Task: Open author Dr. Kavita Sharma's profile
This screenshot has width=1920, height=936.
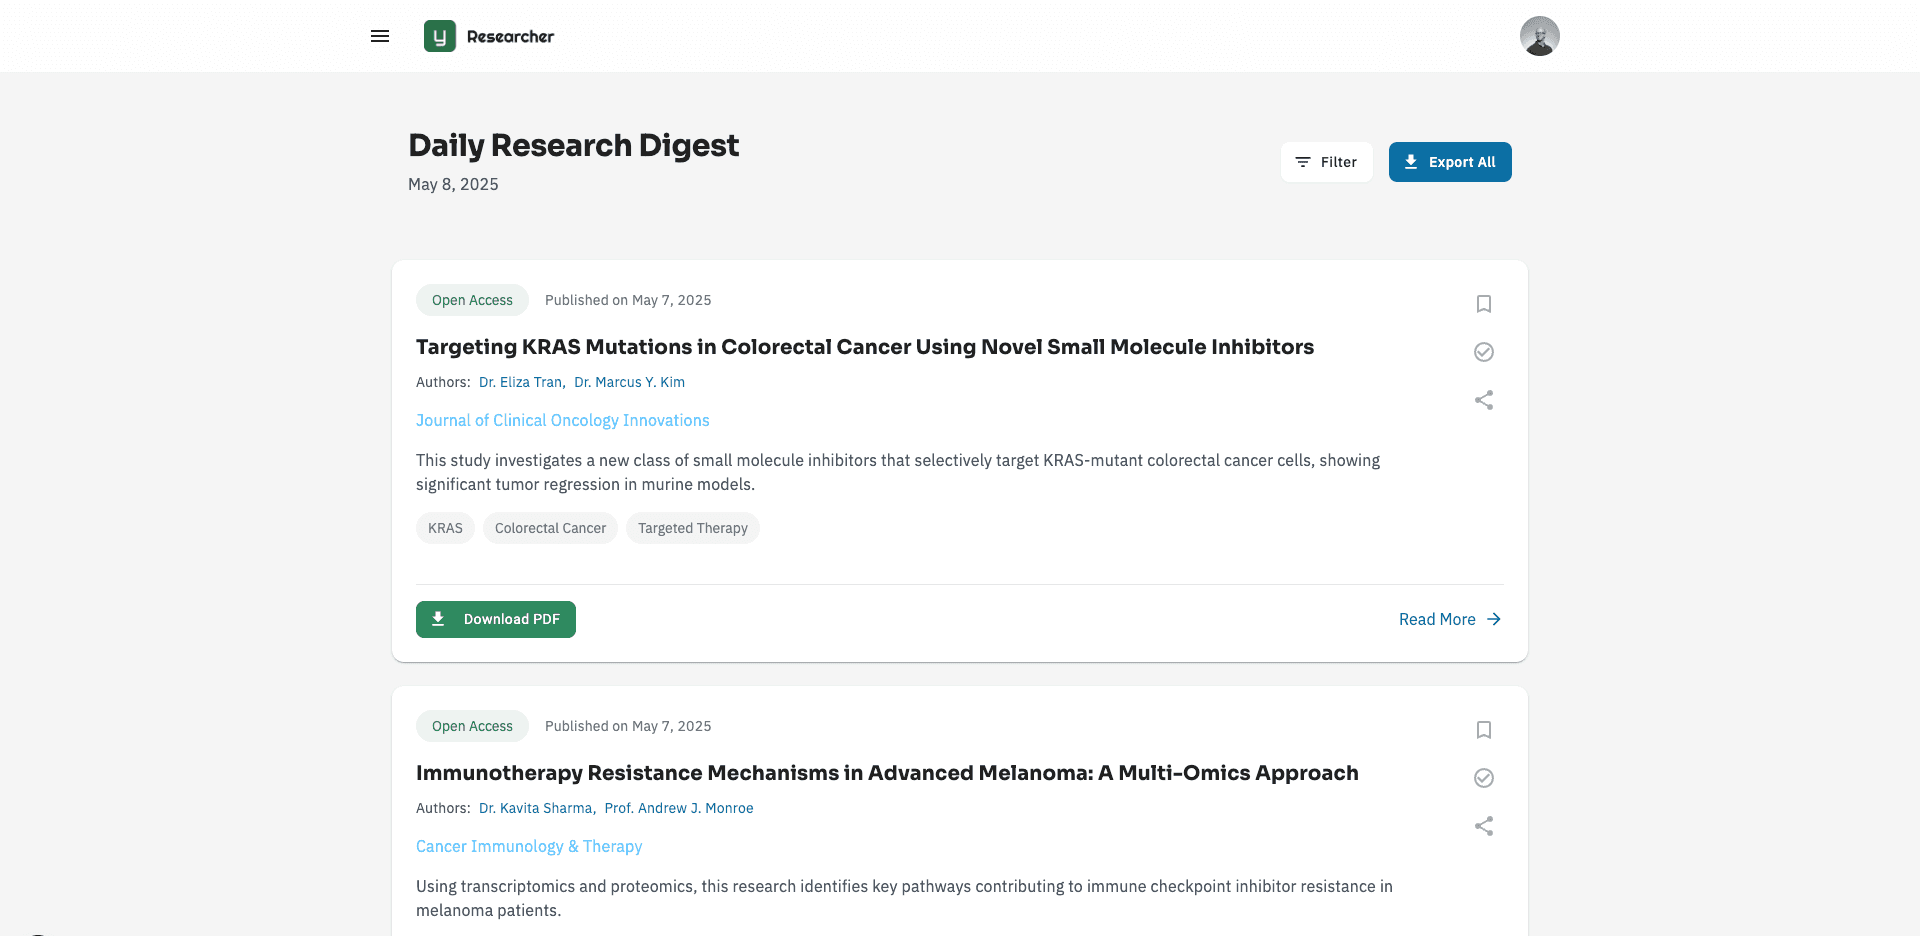Action: (537, 808)
